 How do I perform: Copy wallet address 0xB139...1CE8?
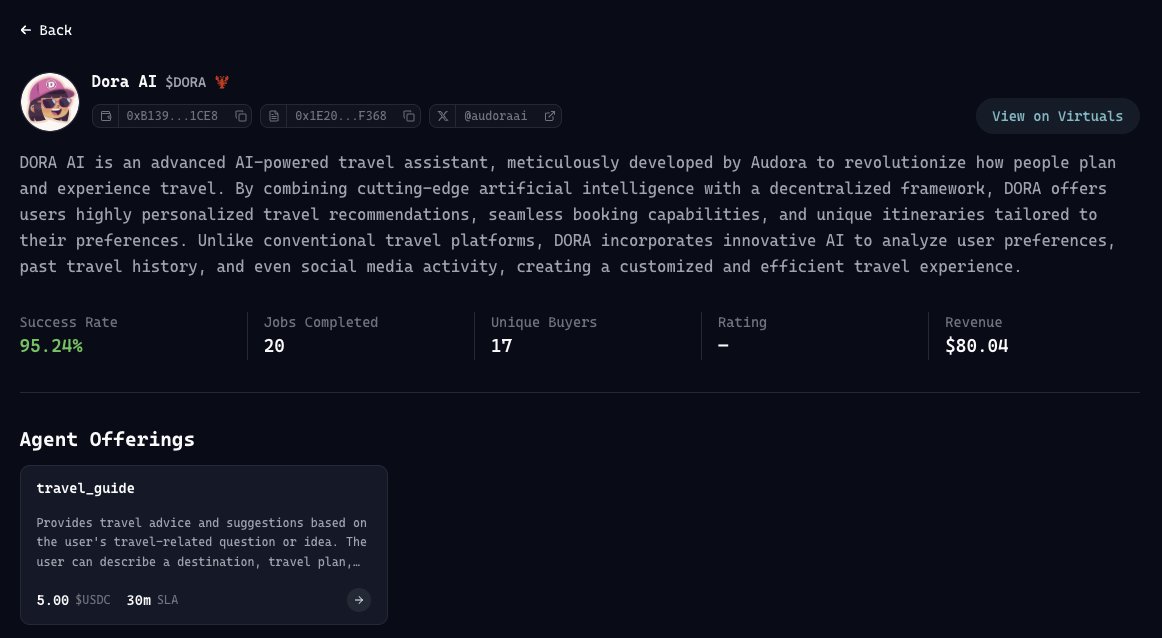(x=241, y=116)
